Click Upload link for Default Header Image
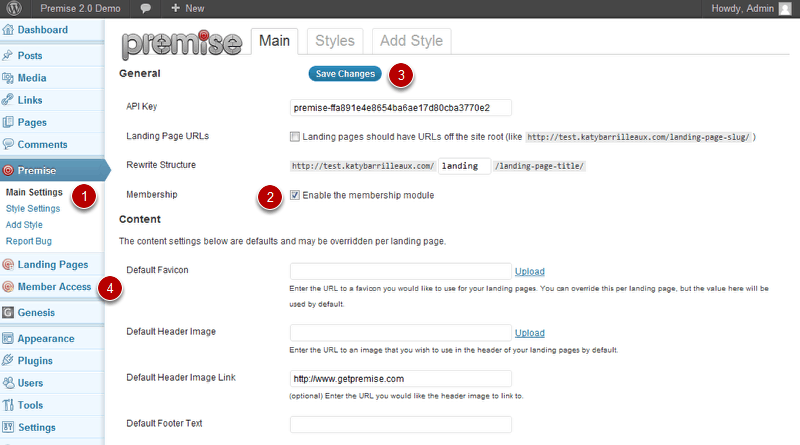Image resolution: width=800 pixels, height=445 pixels. pyautogui.click(x=530, y=333)
